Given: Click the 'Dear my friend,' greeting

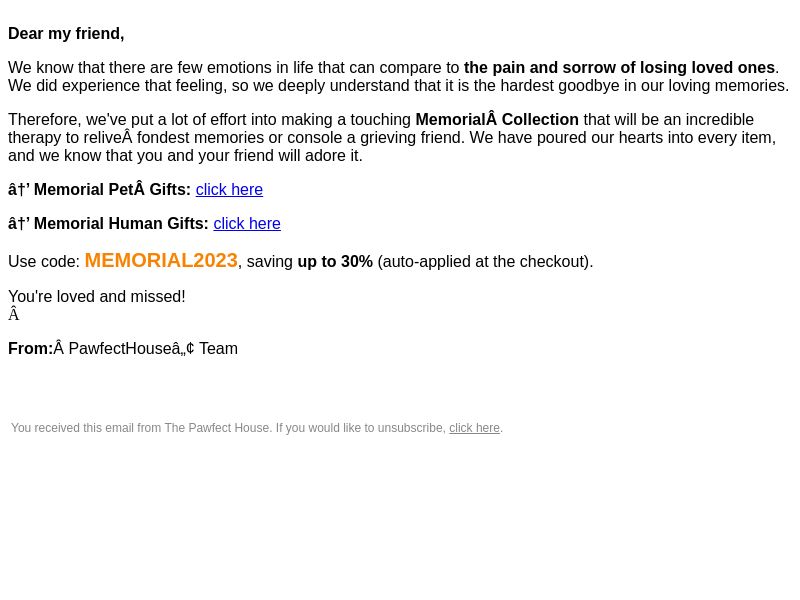Looking at the screenshot, I should tap(66, 34).
